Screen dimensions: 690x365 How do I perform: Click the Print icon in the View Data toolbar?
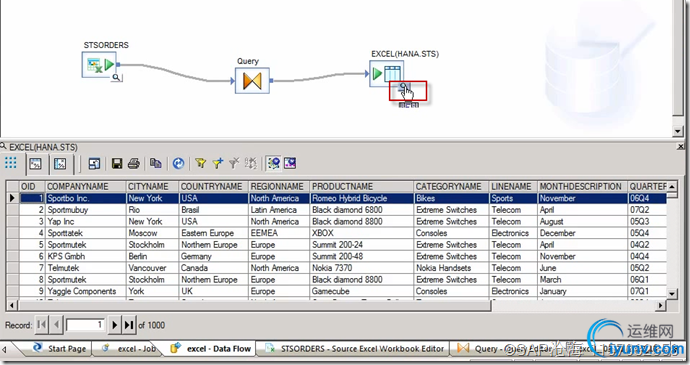[134, 164]
